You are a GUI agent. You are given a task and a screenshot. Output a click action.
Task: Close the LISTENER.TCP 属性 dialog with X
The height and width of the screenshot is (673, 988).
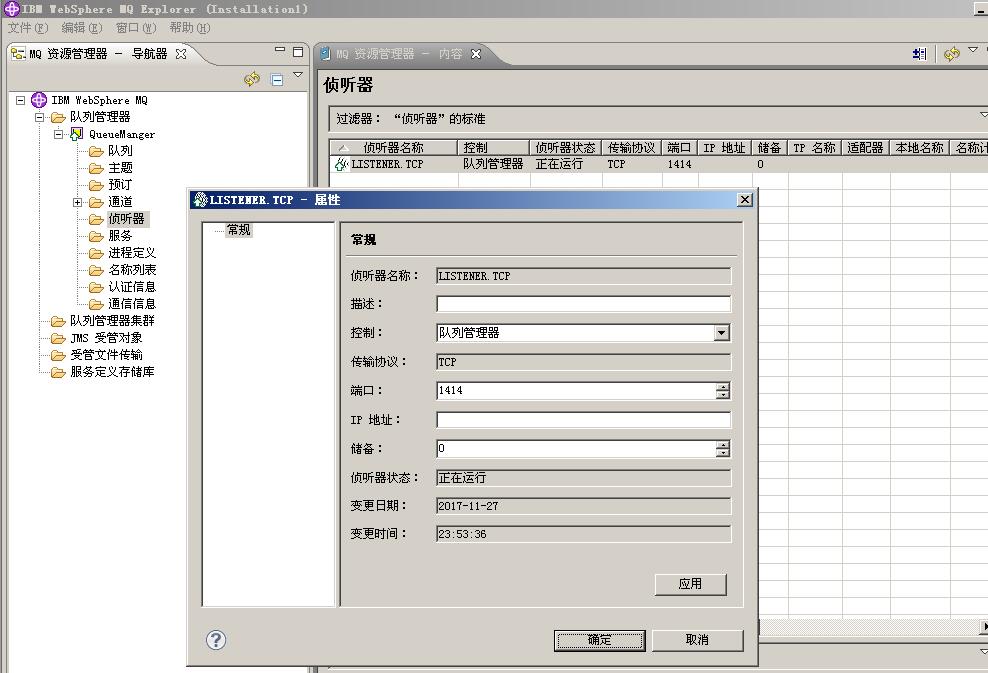click(745, 200)
